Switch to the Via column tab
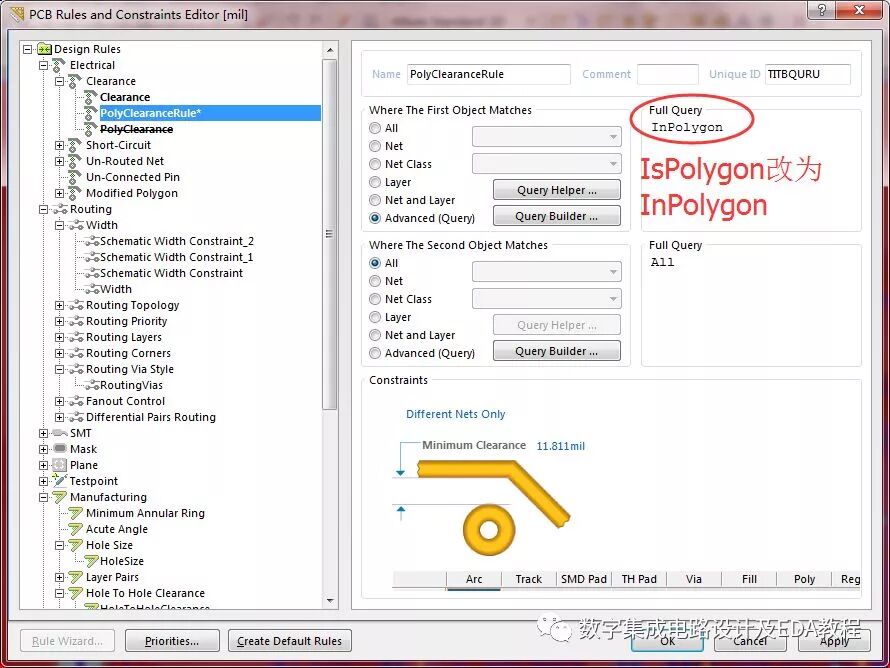 click(694, 579)
